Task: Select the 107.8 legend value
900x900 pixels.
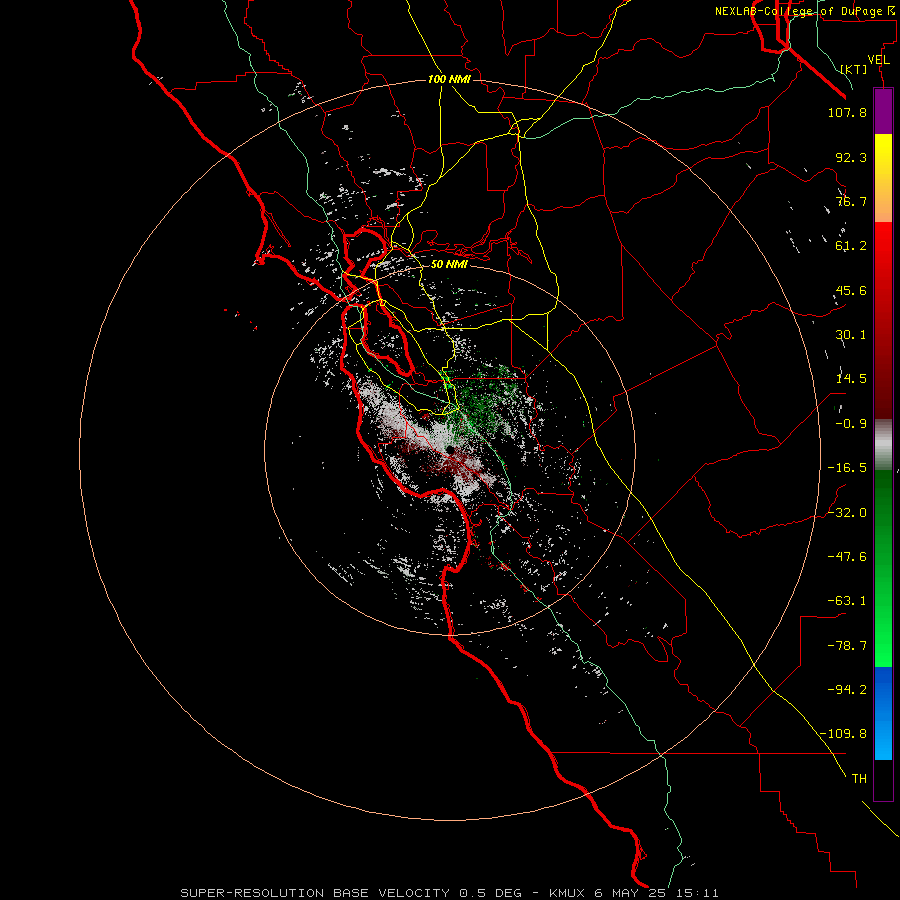Action: point(847,112)
